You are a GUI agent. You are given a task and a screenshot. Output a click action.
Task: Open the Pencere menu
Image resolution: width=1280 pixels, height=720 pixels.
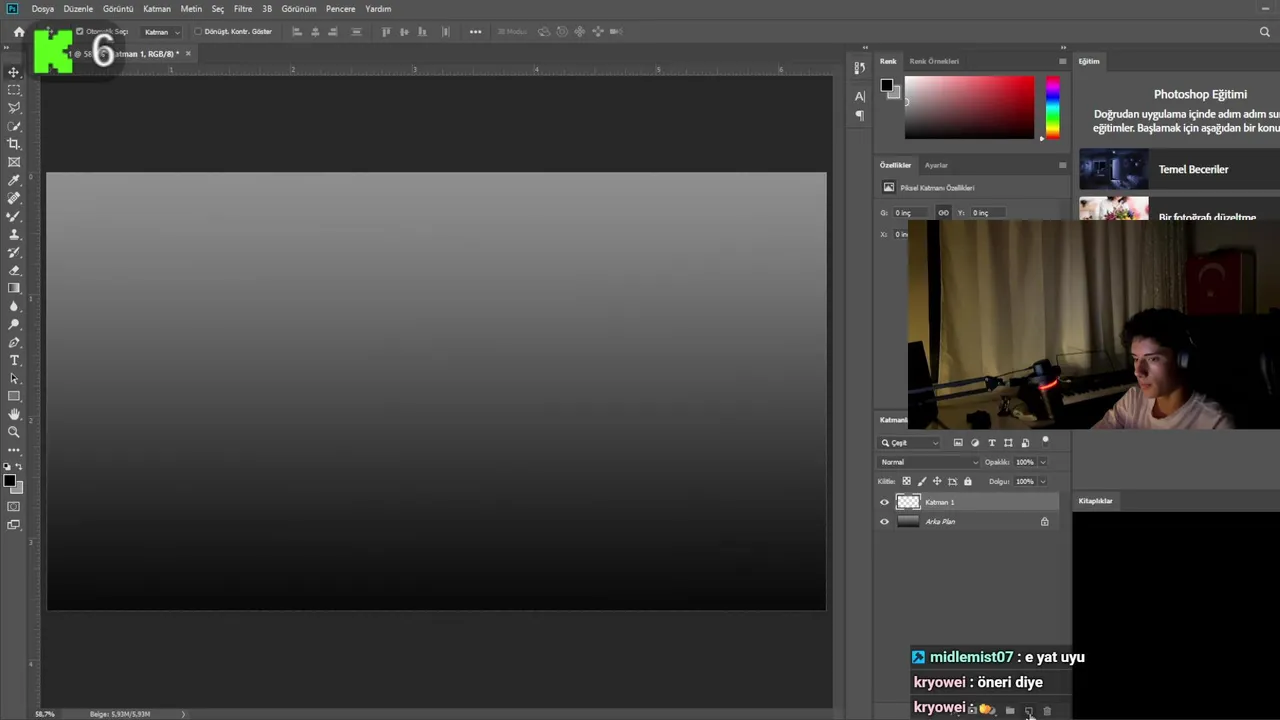coord(340,9)
